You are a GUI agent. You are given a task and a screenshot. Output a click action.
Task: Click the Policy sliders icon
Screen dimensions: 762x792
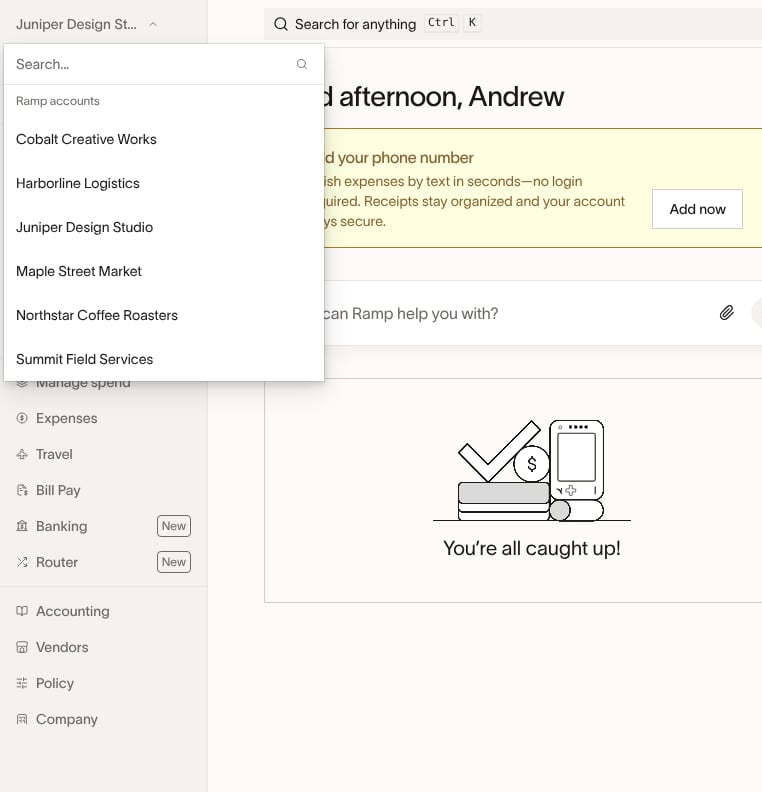tap(22, 683)
